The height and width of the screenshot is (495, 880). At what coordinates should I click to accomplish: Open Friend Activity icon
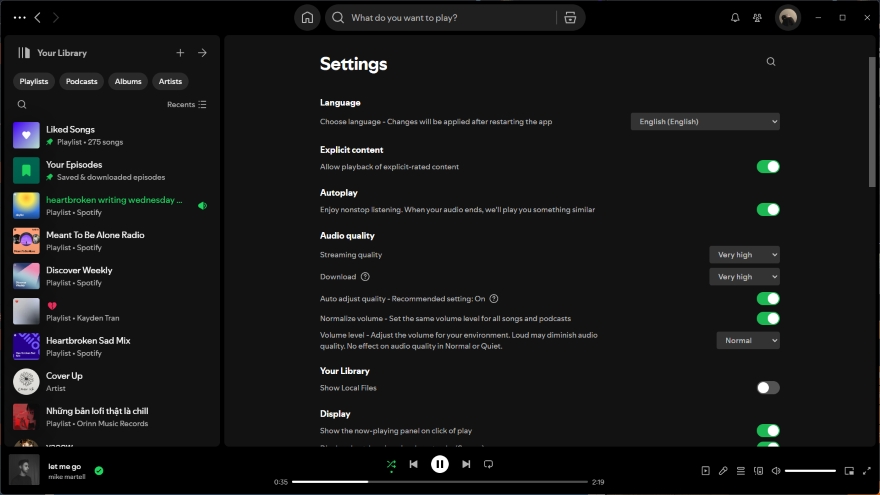pos(757,17)
